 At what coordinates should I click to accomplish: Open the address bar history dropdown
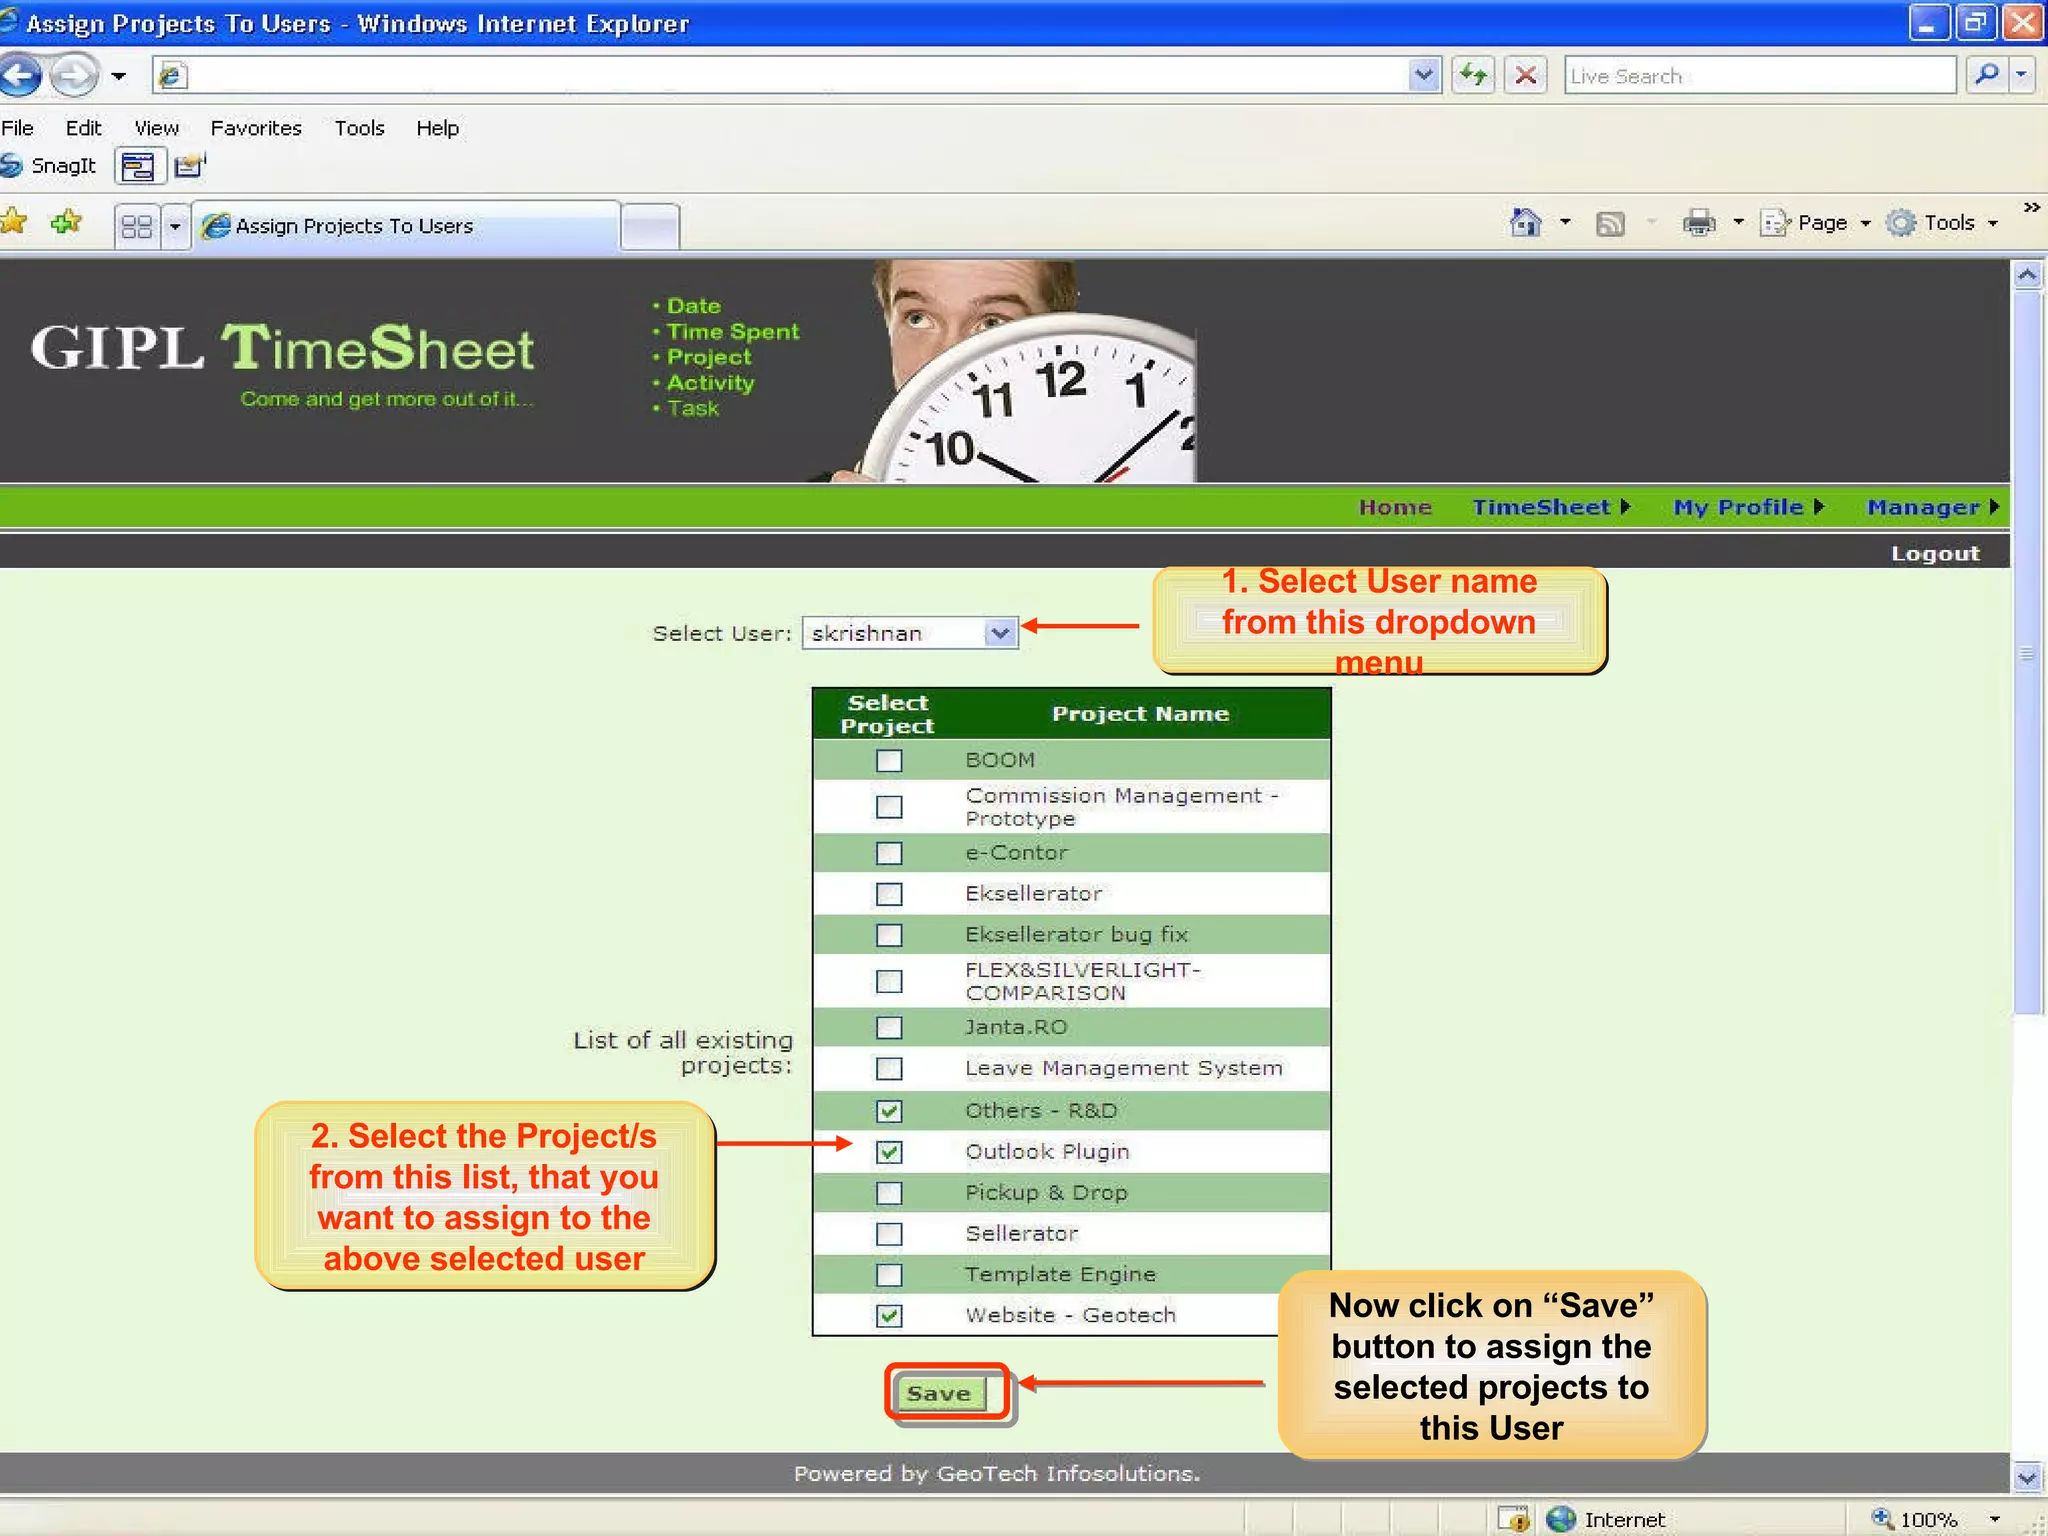[x=1423, y=75]
